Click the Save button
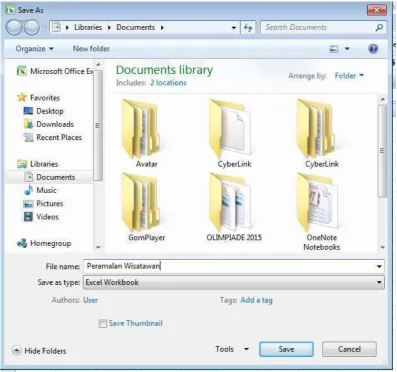 click(x=286, y=349)
